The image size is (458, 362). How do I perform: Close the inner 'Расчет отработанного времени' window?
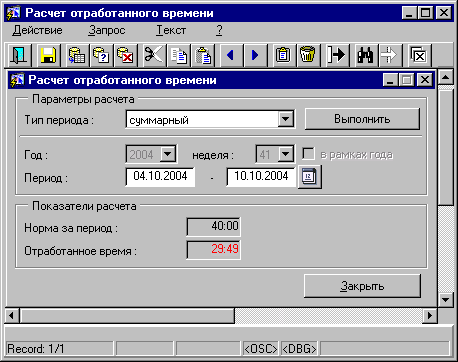tap(425, 80)
